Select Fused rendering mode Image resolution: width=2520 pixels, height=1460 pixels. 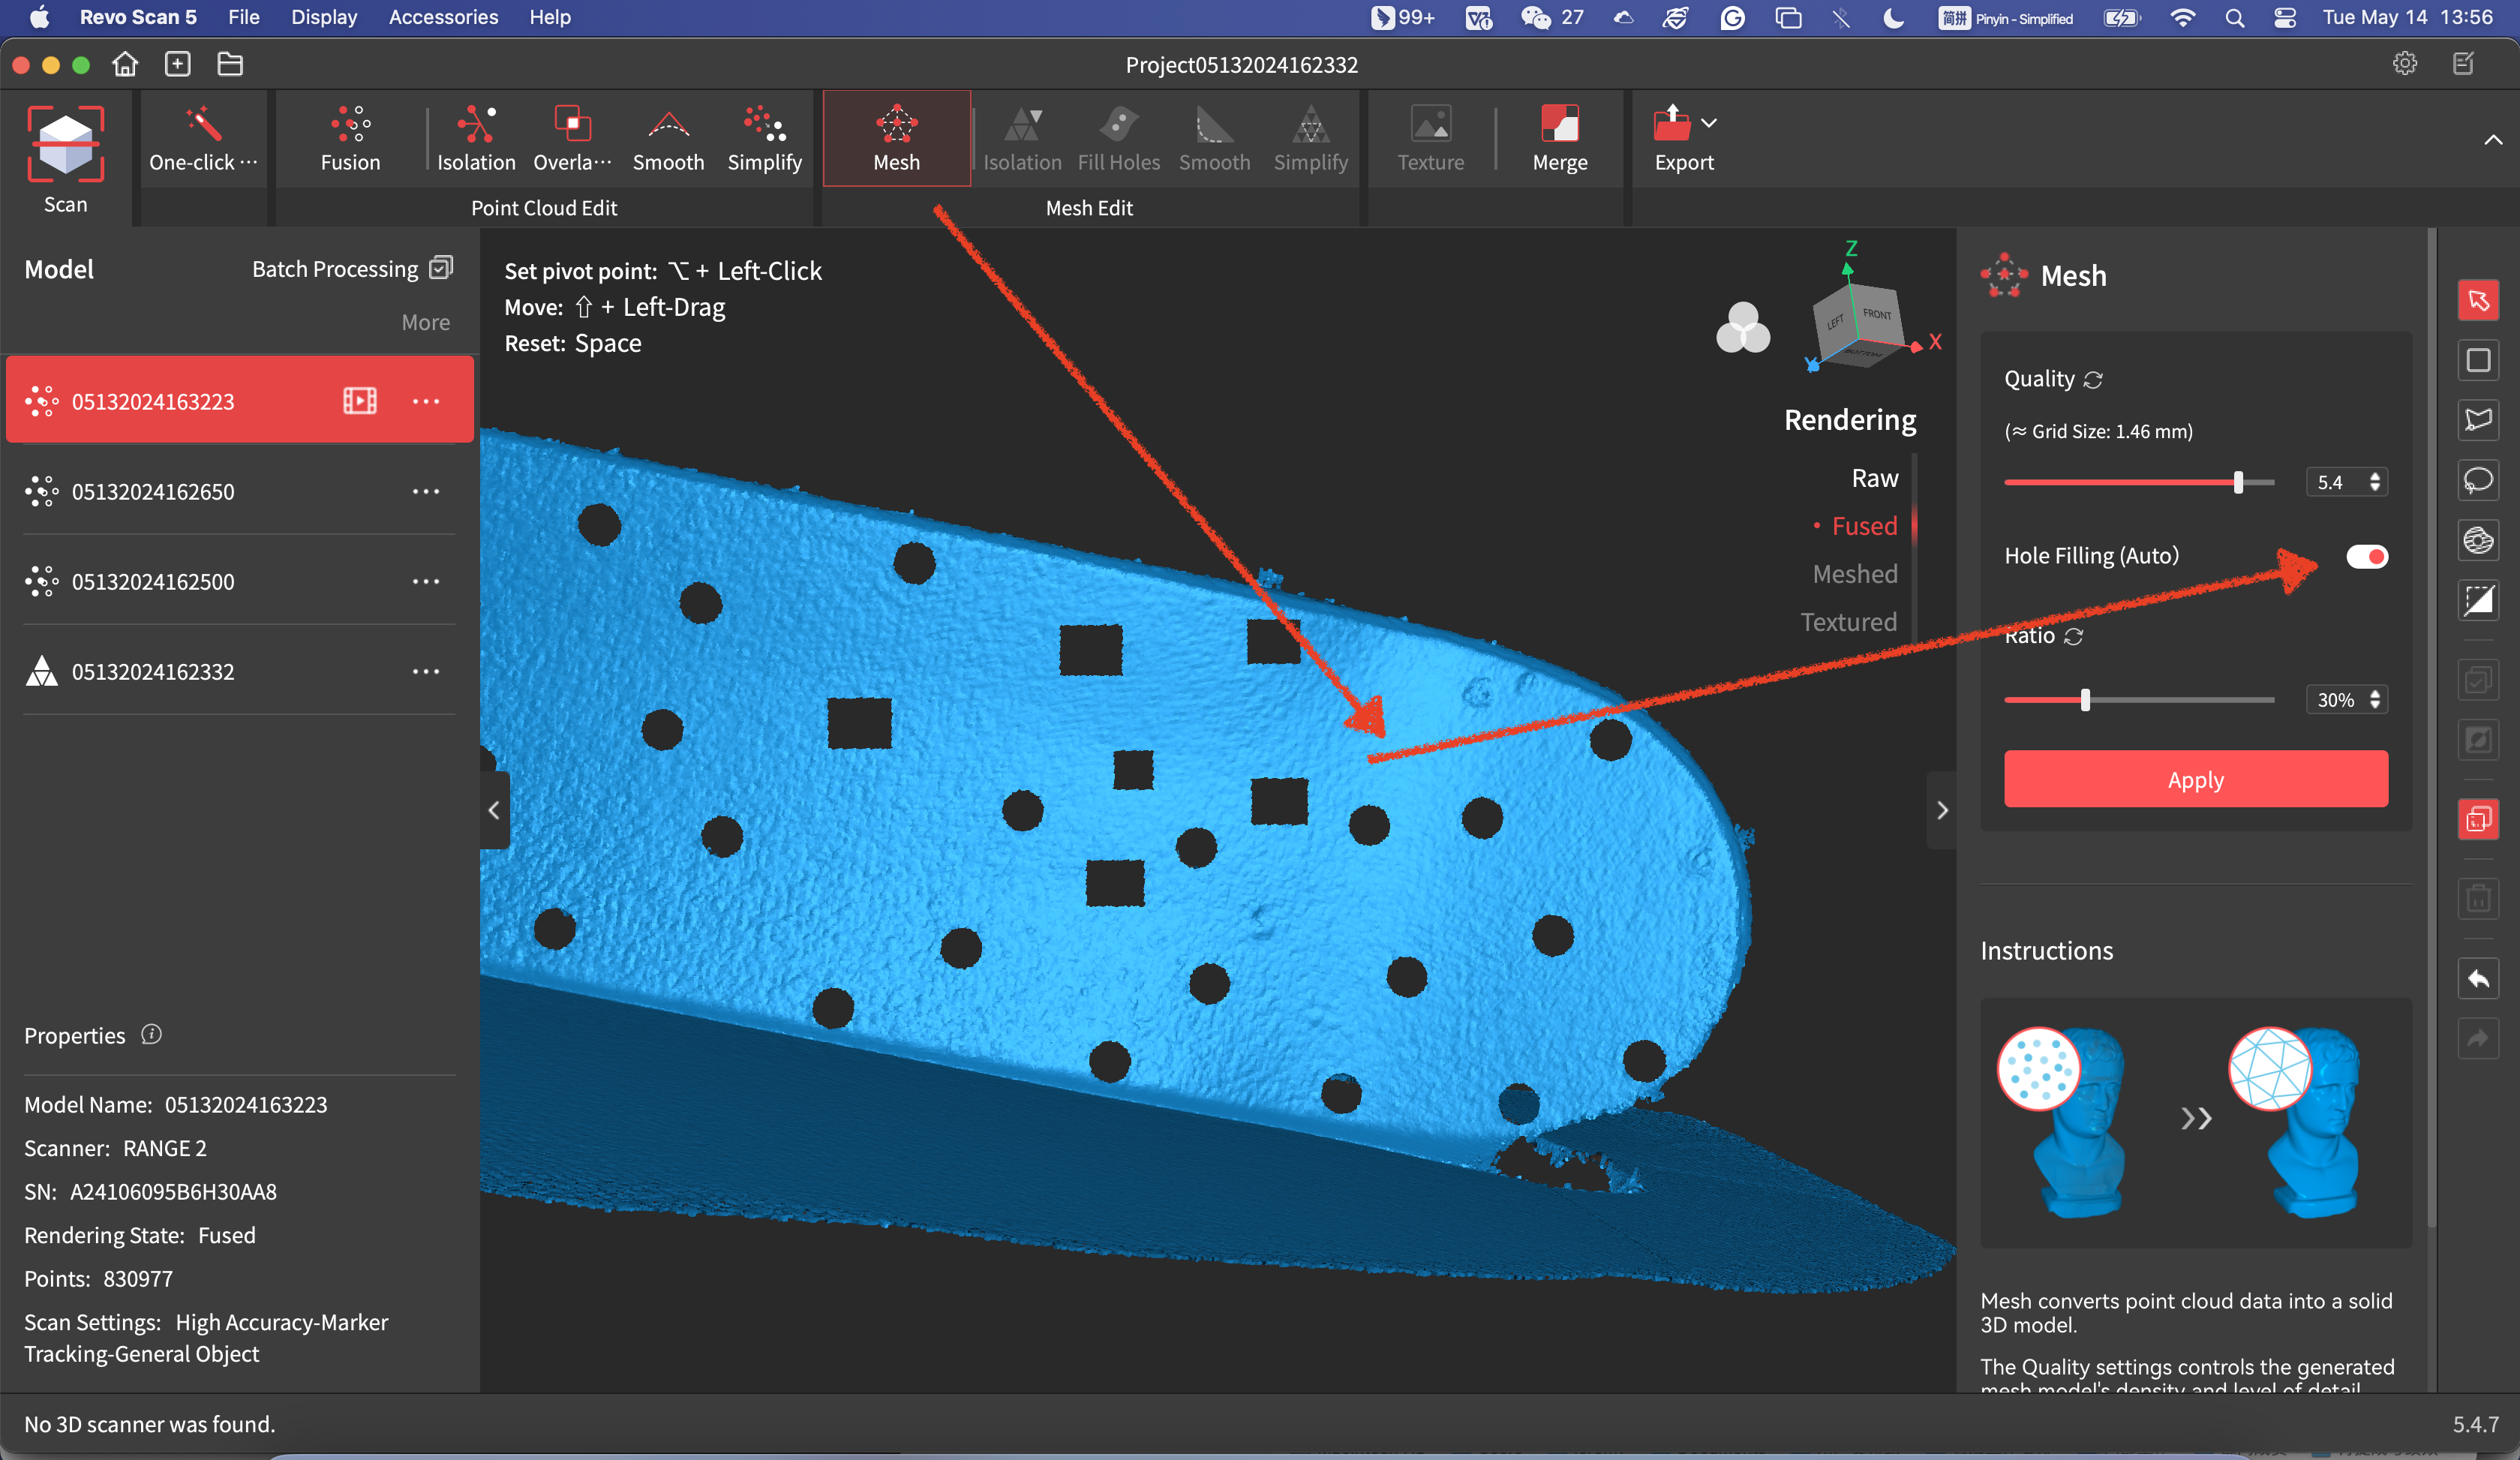1864,526
